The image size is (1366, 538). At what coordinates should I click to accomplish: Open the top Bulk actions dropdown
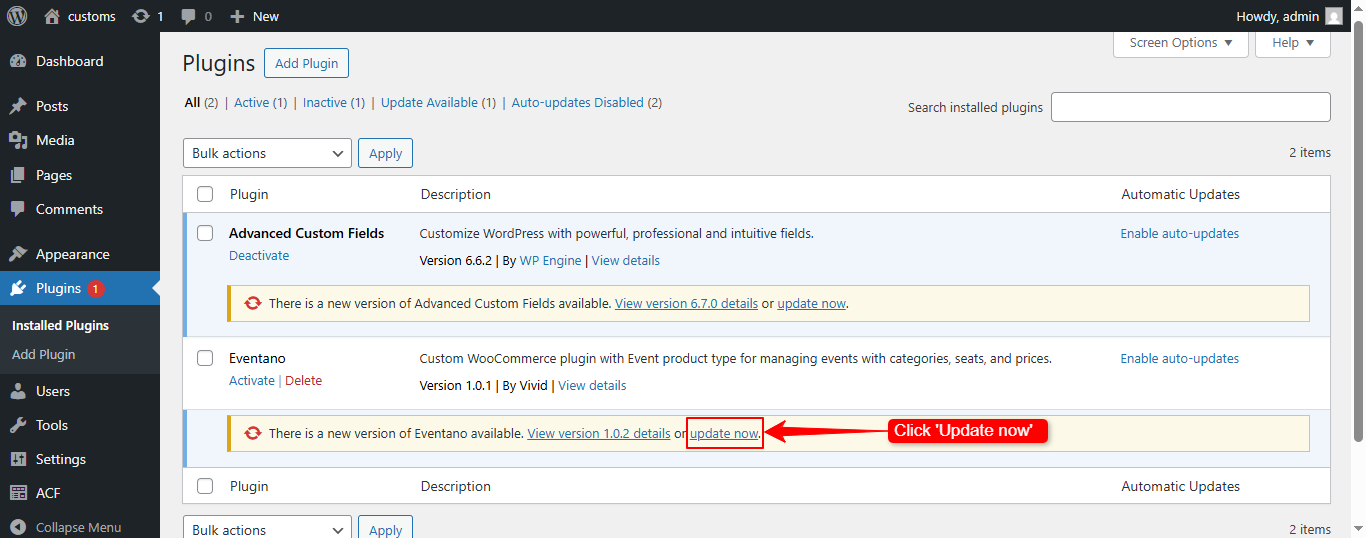(267, 153)
